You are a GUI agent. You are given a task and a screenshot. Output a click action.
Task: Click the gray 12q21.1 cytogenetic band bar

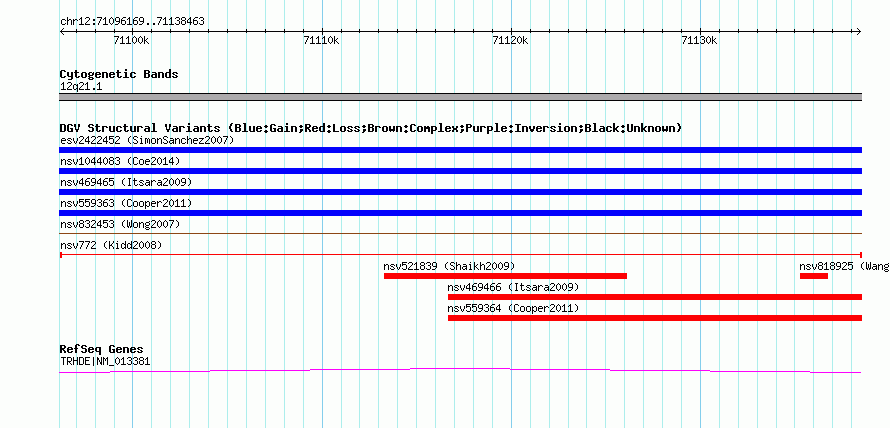tap(460, 97)
